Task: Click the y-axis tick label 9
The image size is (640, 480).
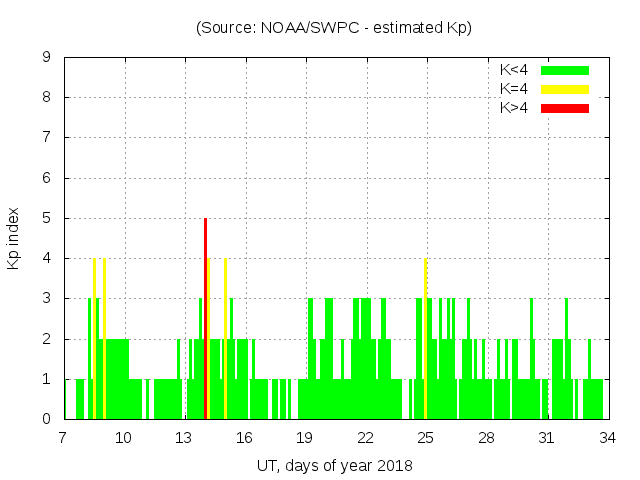Action: pos(47,58)
